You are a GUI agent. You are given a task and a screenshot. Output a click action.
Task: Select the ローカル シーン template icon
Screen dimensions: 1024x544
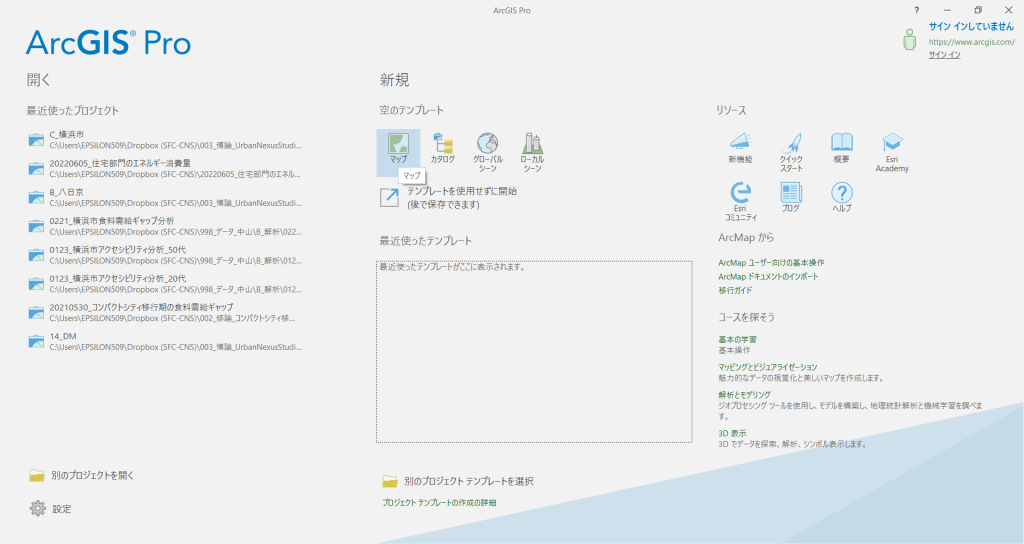coord(532,143)
